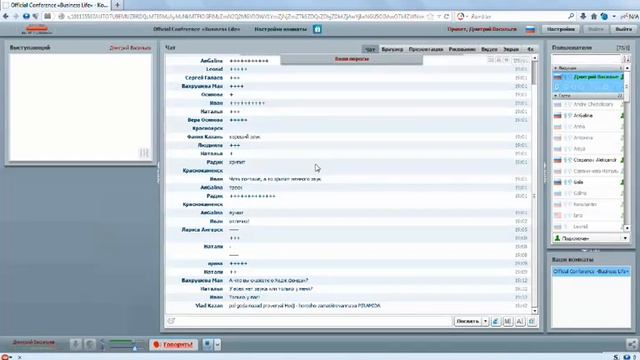Click the blue info icon next to Настройки комнаты
The width and height of the screenshot is (640, 360).
[x=317, y=29]
